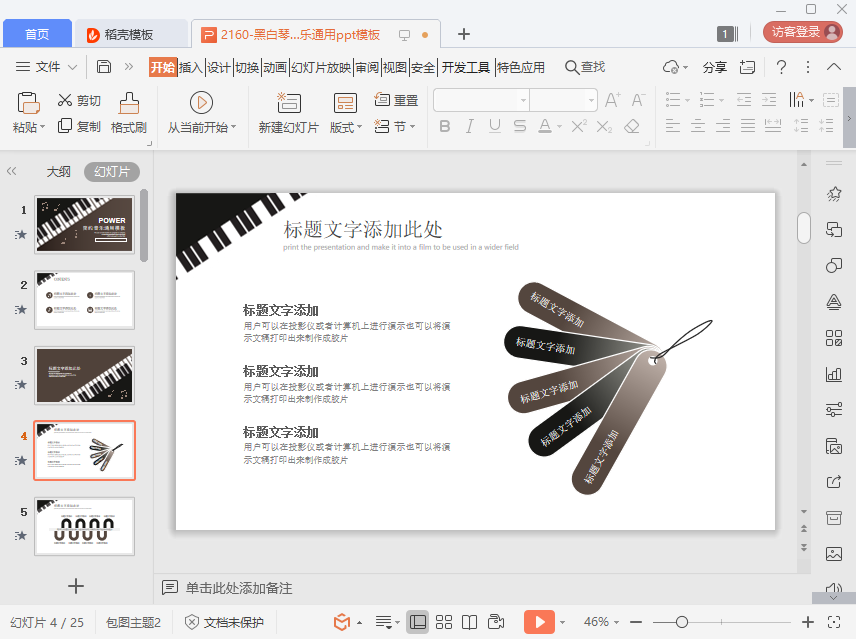This screenshot has height=639, width=856.
Task: Toggle Bold formatting
Action: click(x=445, y=127)
